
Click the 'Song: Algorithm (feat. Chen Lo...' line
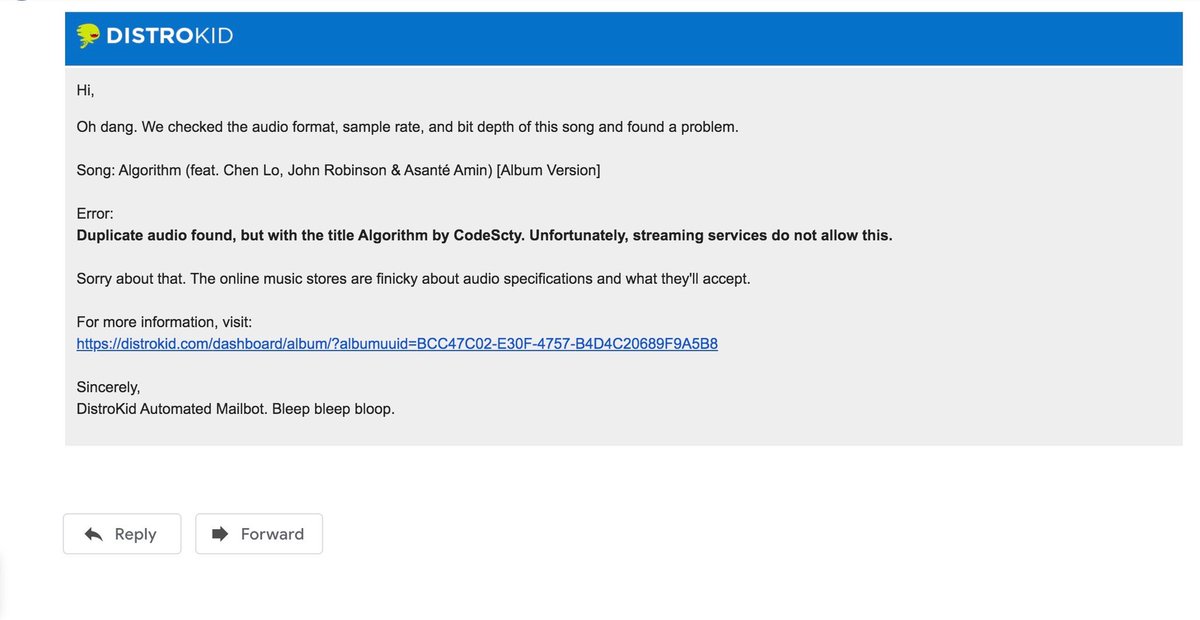point(338,170)
